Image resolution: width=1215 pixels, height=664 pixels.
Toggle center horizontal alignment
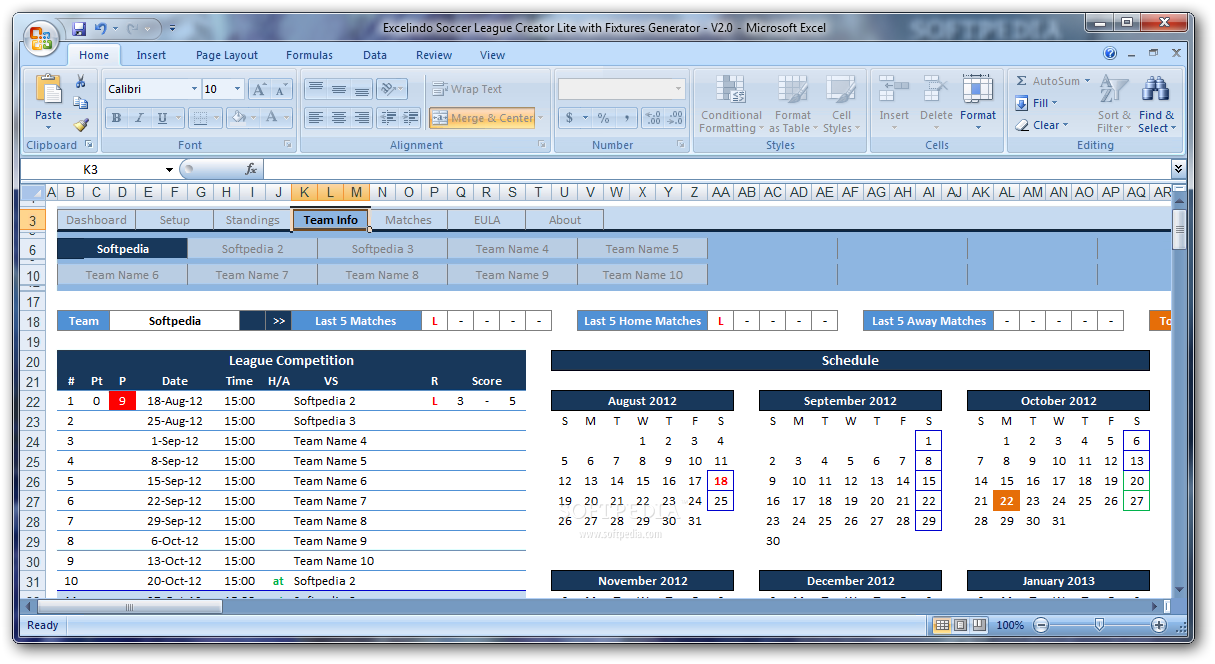339,118
